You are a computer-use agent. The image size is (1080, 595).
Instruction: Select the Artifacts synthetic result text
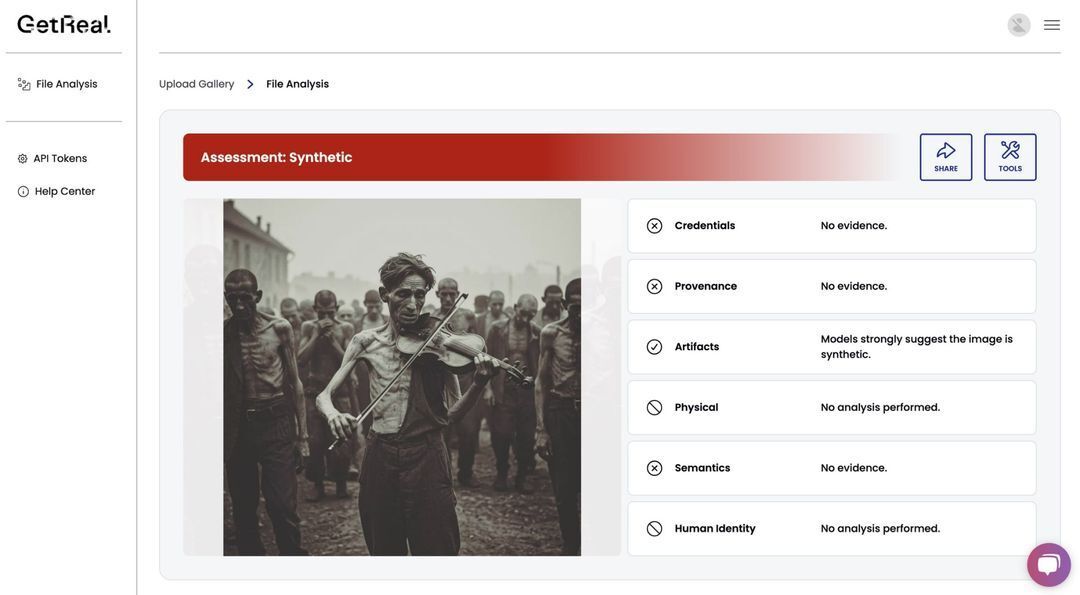tap(916, 347)
